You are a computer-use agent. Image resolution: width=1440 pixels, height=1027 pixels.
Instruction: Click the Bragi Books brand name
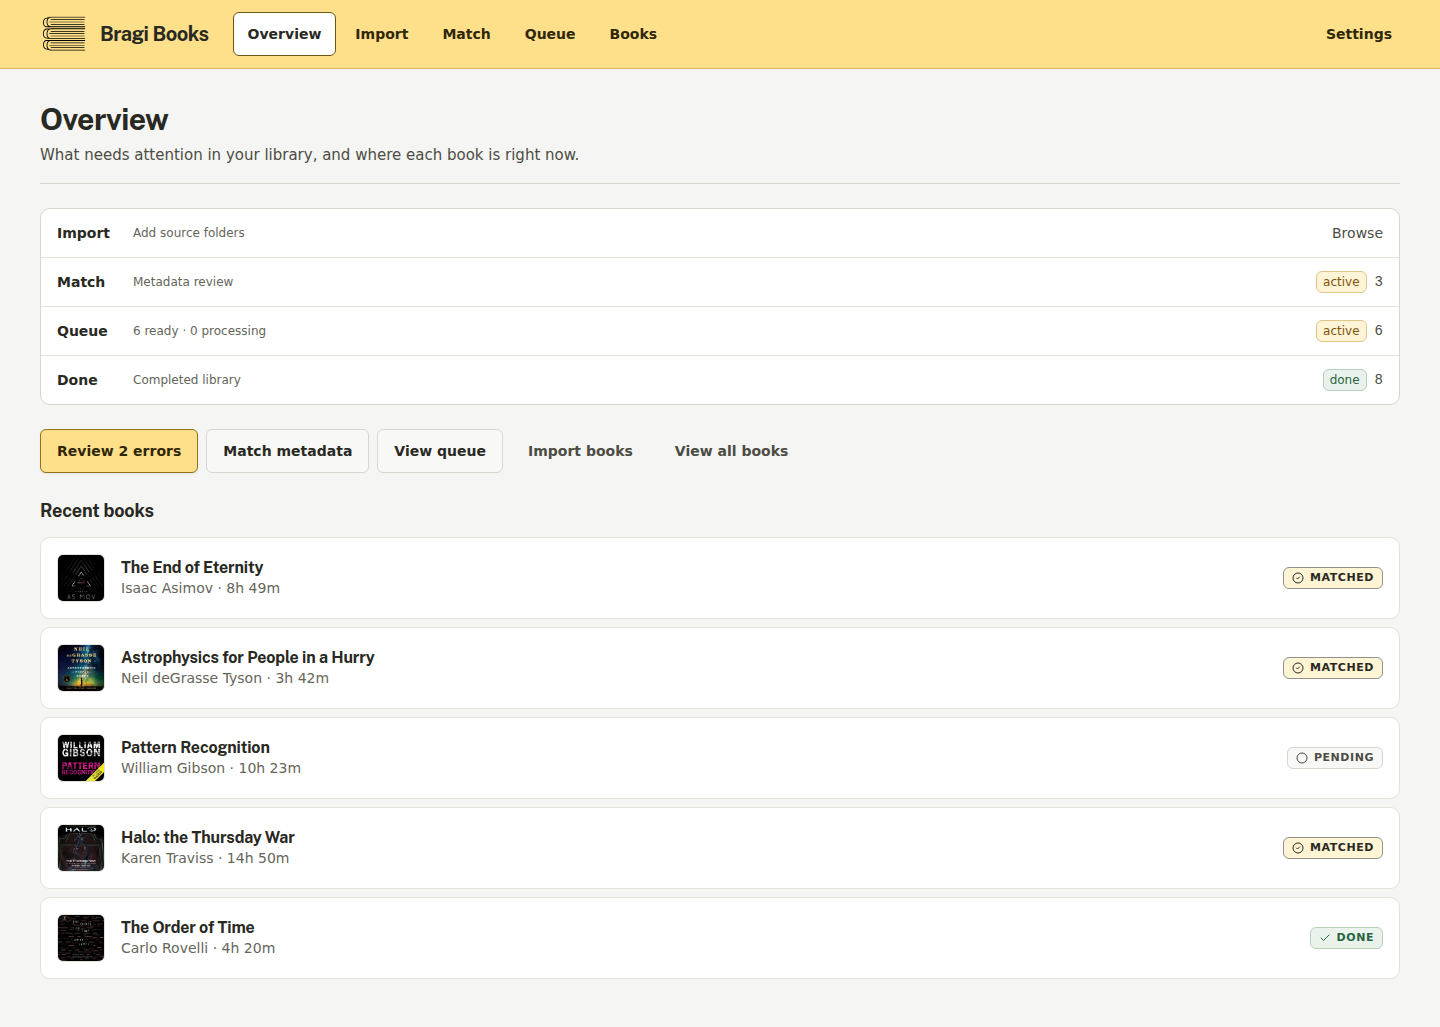pyautogui.click(x=154, y=34)
